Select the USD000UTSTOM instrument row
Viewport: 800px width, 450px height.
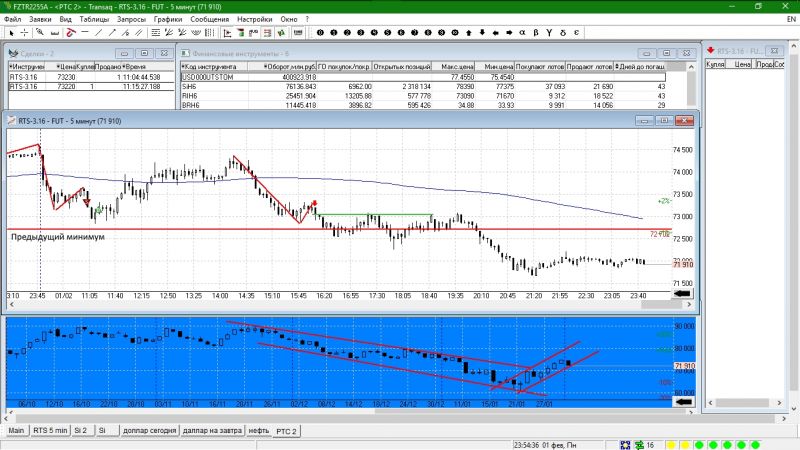coord(423,77)
